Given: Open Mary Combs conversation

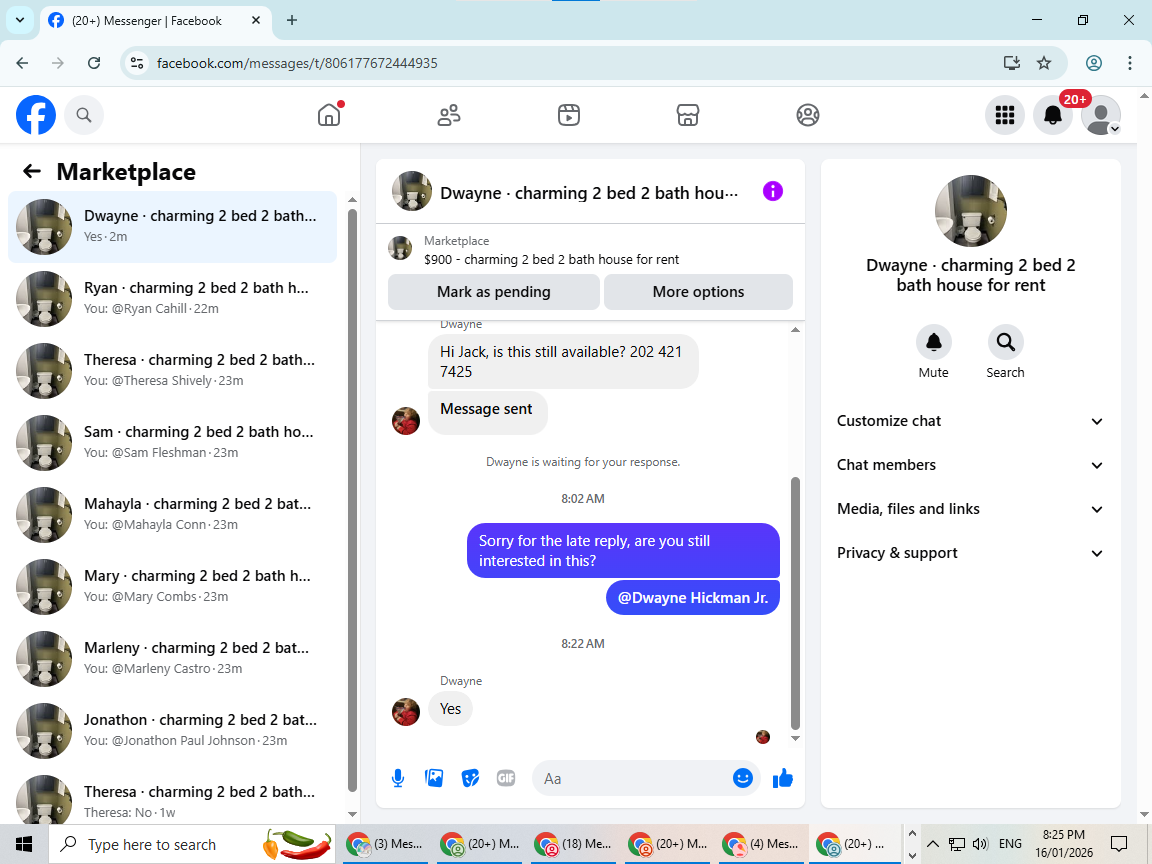Looking at the screenshot, I should coord(173,587).
